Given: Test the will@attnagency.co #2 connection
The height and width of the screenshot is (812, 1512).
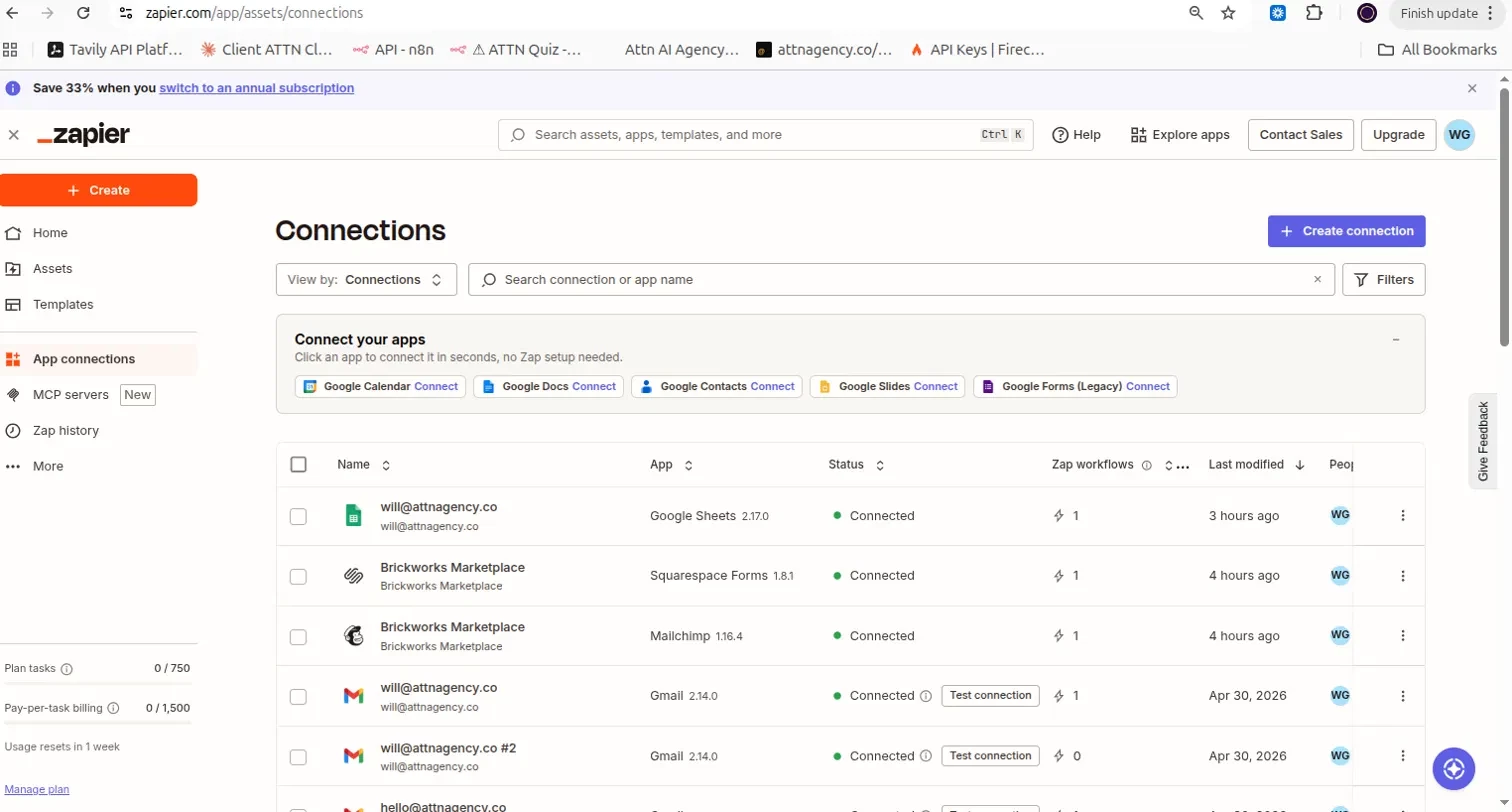Looking at the screenshot, I should click(990, 756).
